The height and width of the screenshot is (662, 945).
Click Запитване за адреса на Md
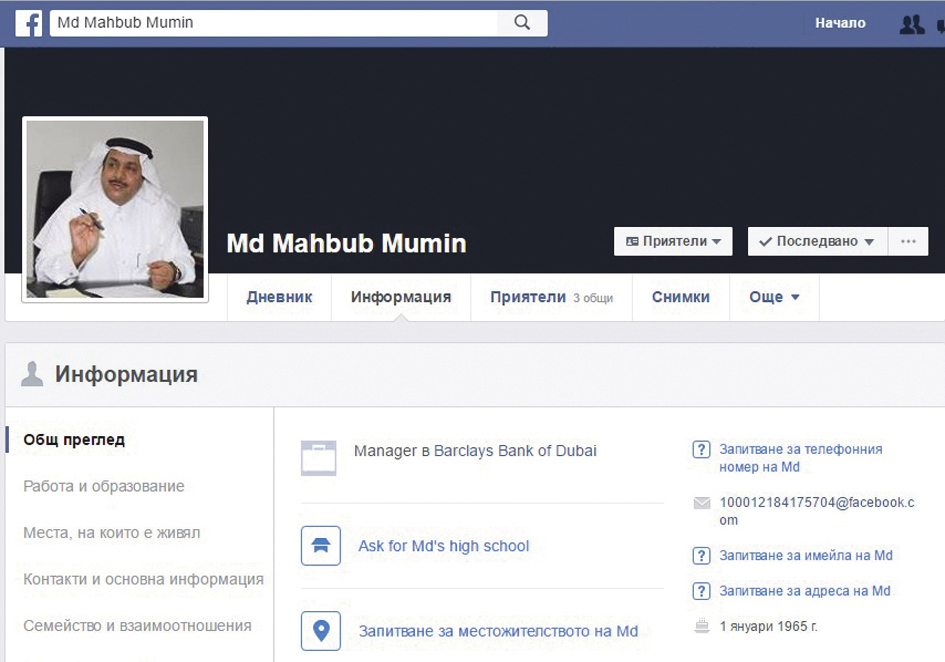click(x=805, y=591)
